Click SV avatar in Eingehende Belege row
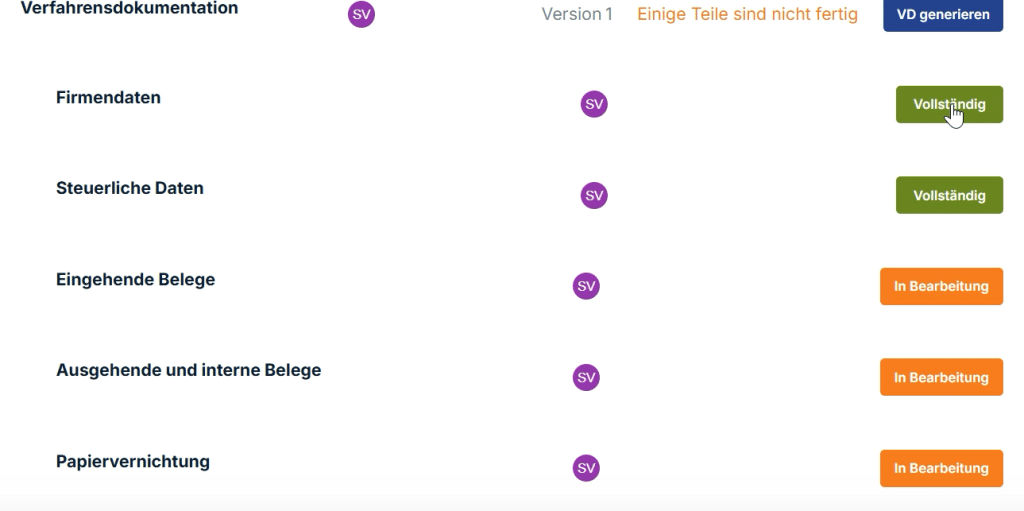The height and width of the screenshot is (511, 1024). [586, 286]
